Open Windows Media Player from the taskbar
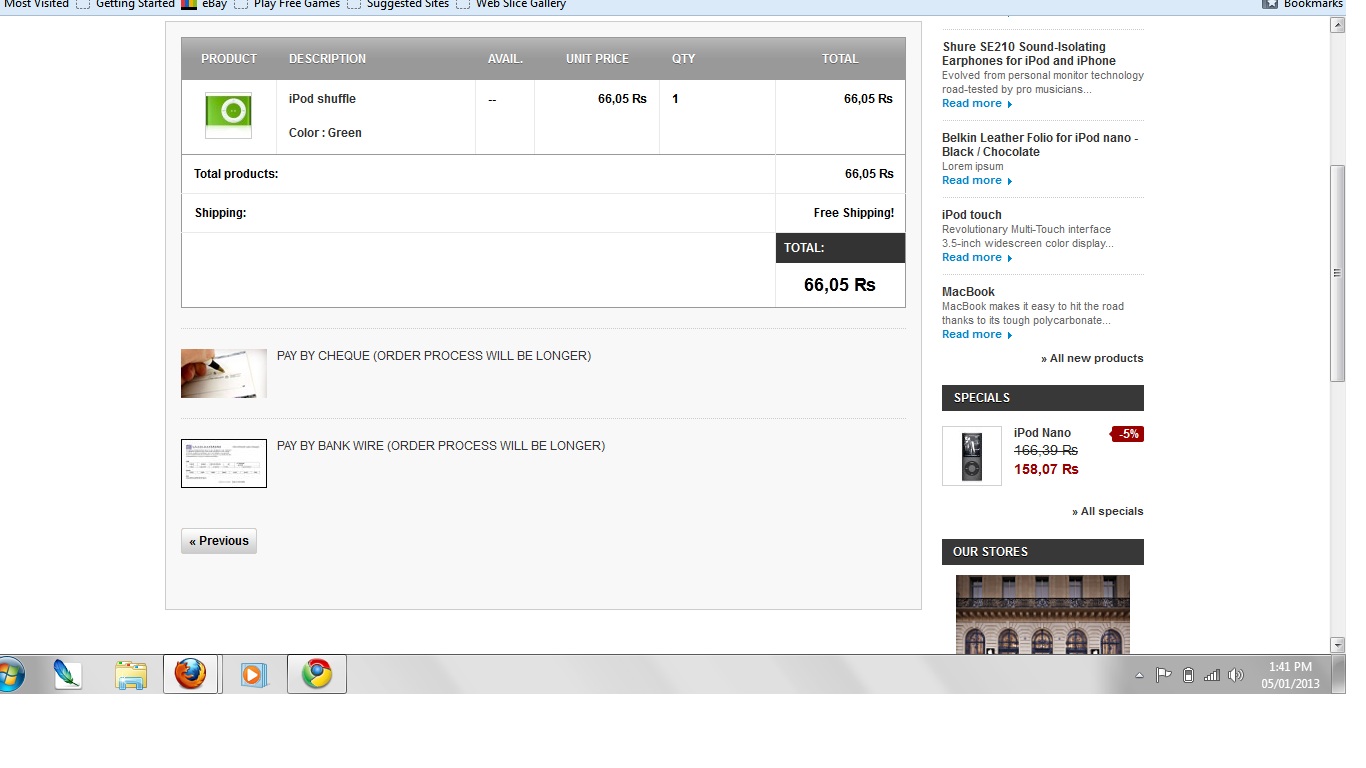The image size is (1366, 768). pyautogui.click(x=254, y=674)
